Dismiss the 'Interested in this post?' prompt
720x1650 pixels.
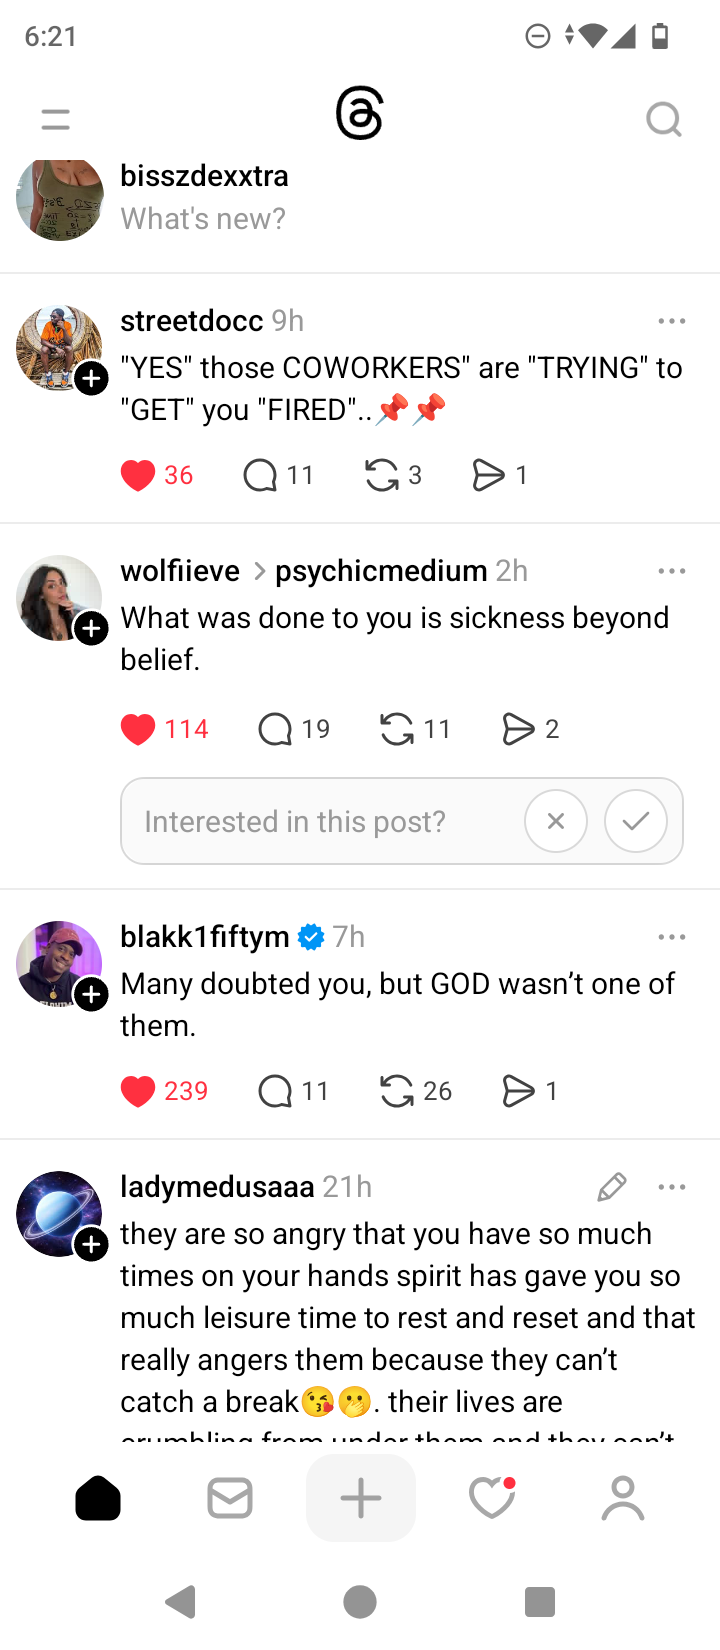coord(556,821)
